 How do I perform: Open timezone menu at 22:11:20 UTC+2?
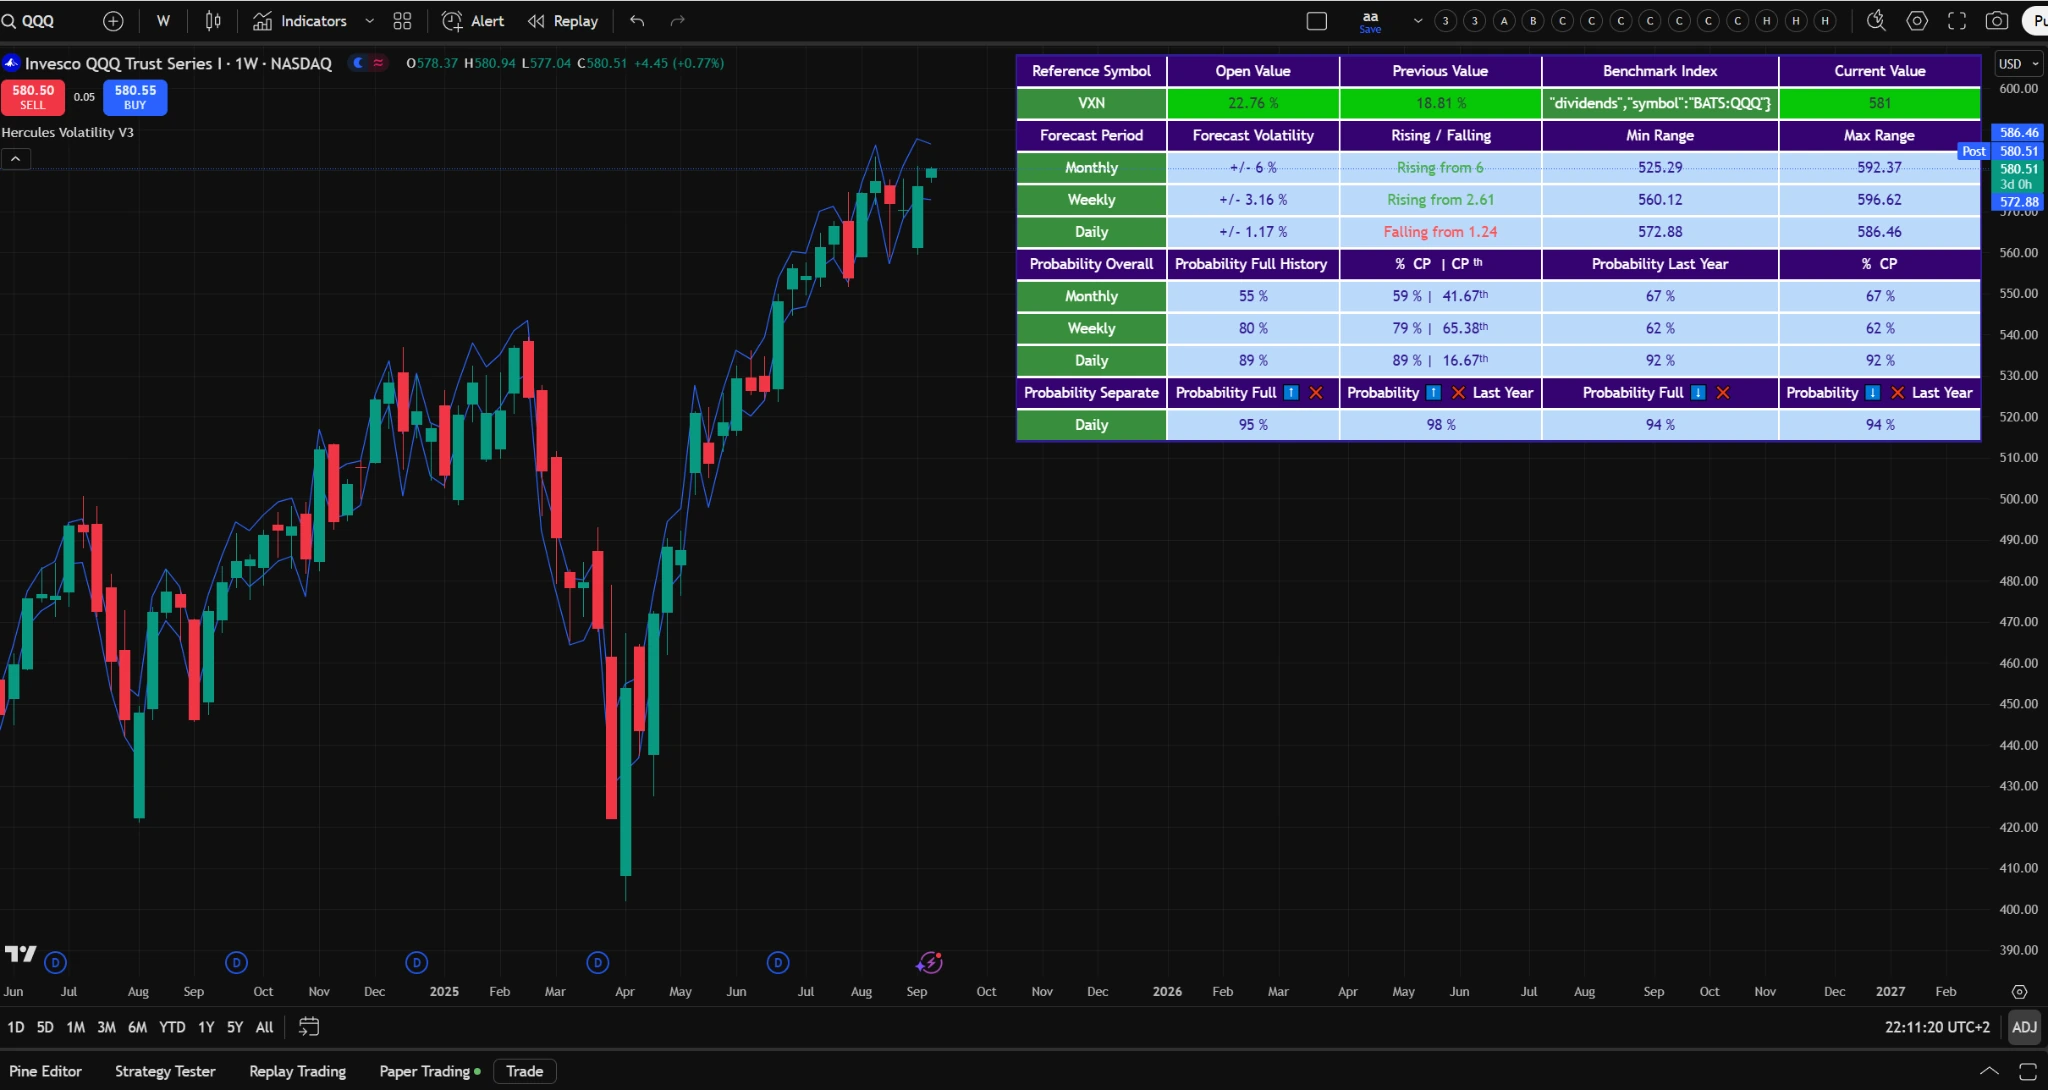pos(1937,1027)
